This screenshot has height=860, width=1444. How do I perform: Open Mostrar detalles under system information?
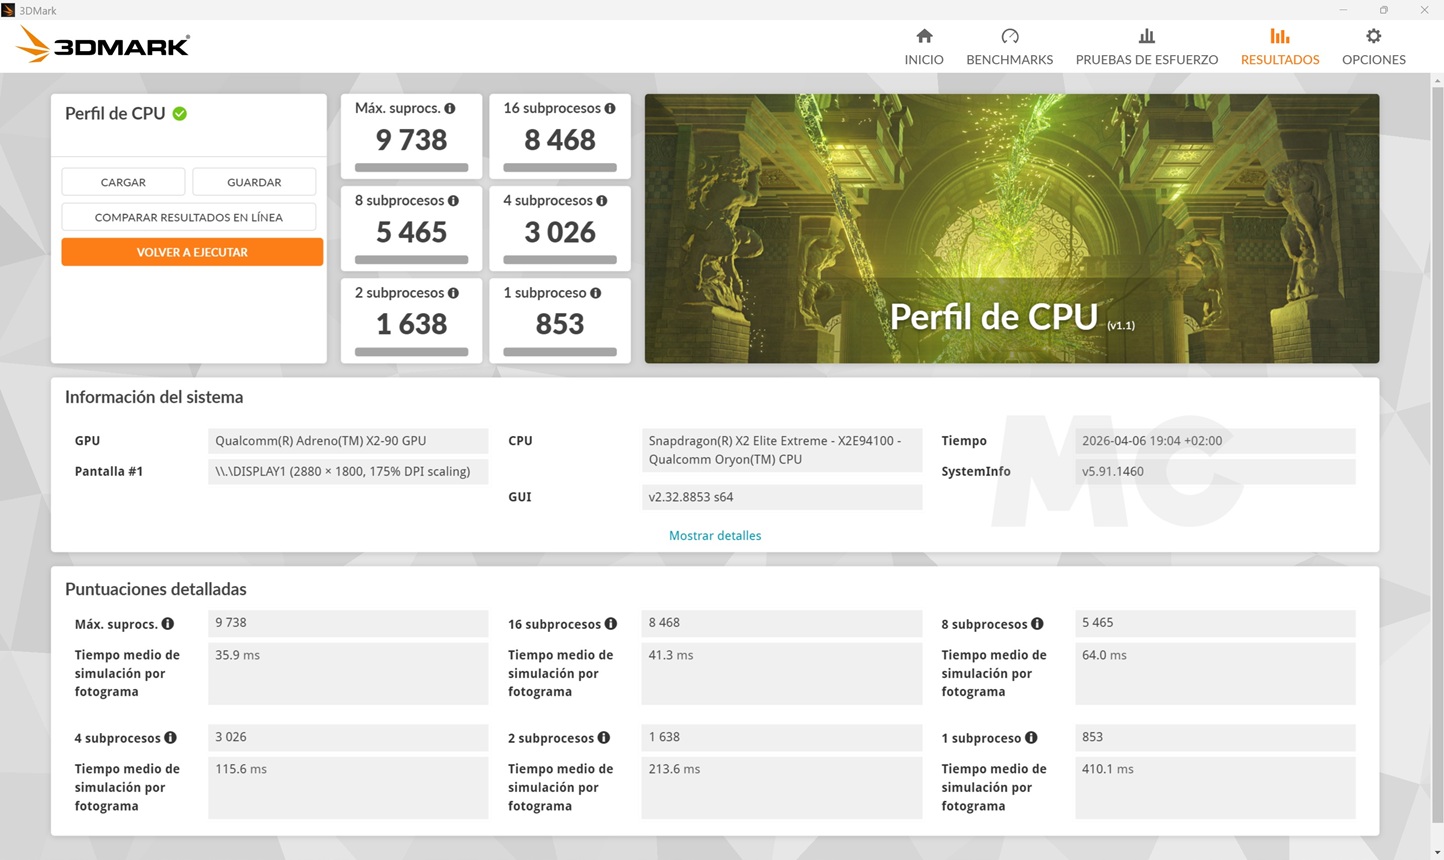tap(715, 535)
